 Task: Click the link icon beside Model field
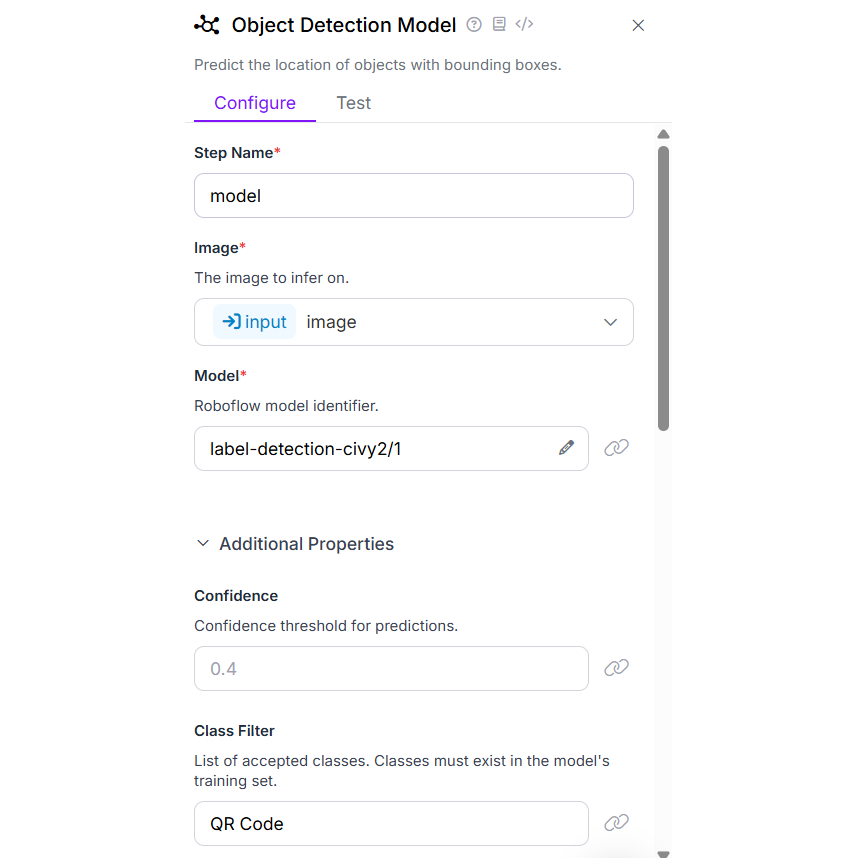617,448
